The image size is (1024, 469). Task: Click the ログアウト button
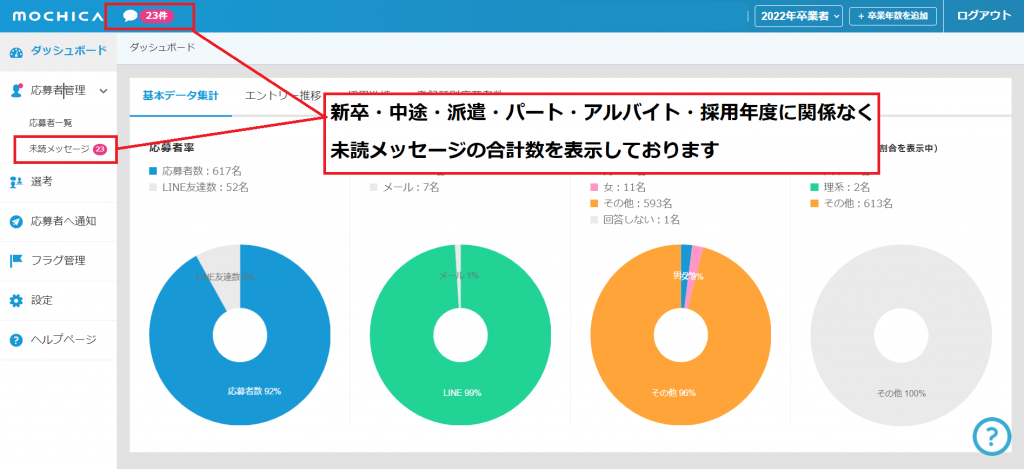pyautogui.click(x=983, y=16)
